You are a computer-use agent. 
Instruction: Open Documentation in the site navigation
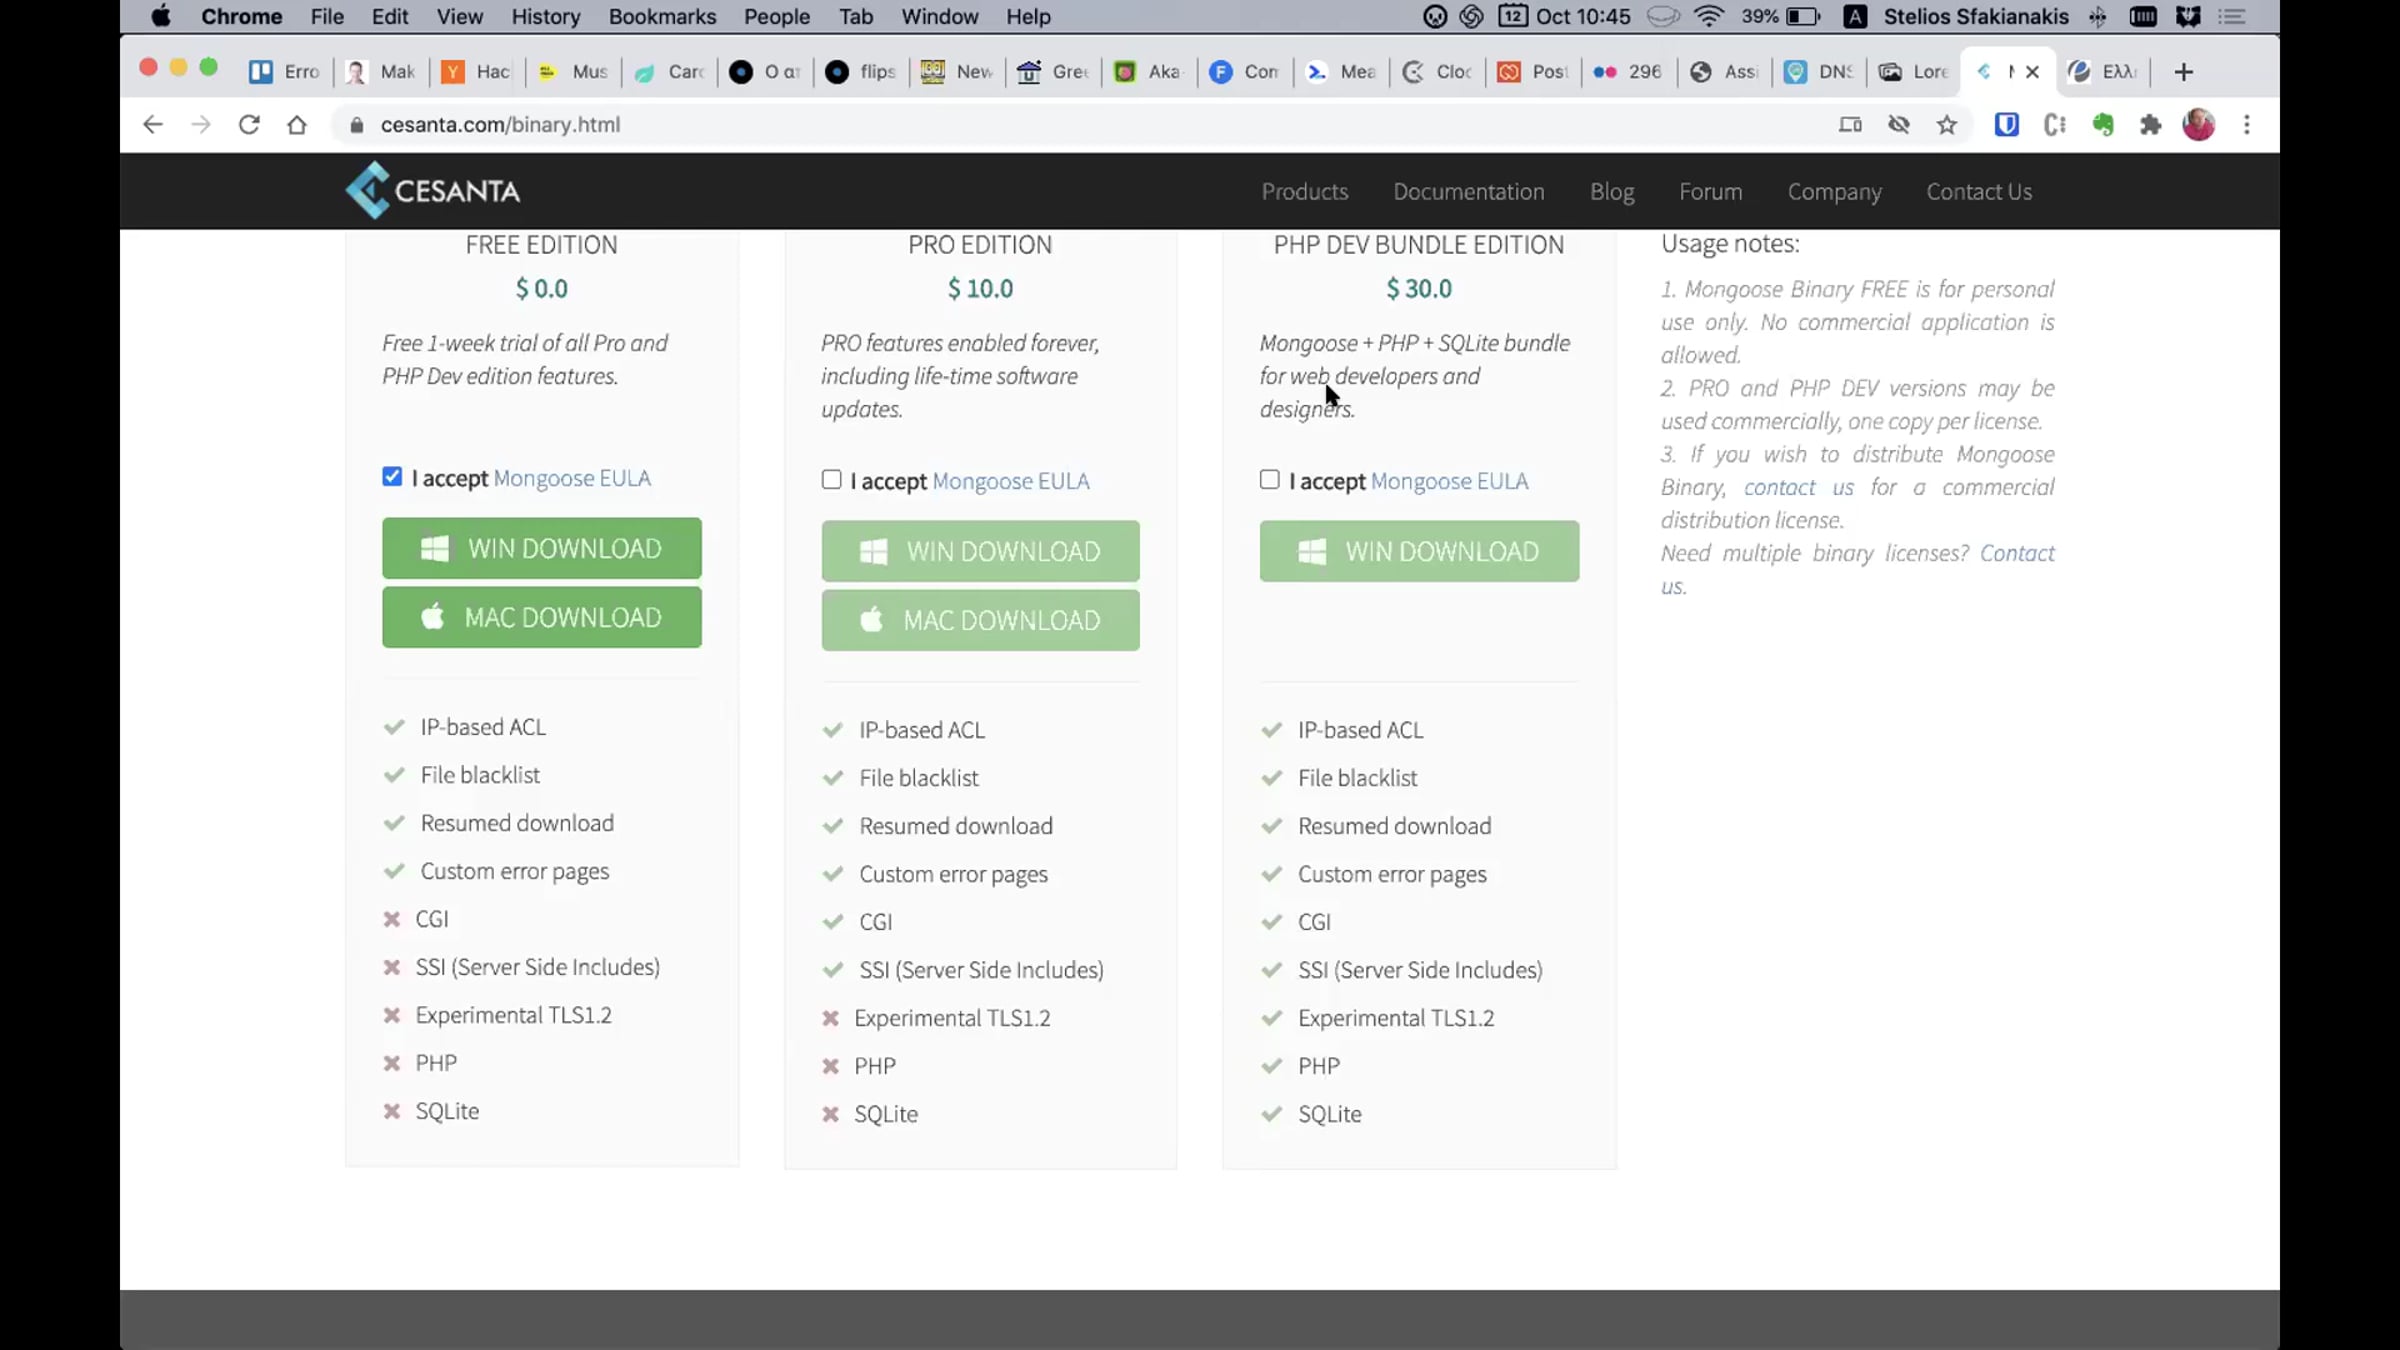tap(1469, 191)
